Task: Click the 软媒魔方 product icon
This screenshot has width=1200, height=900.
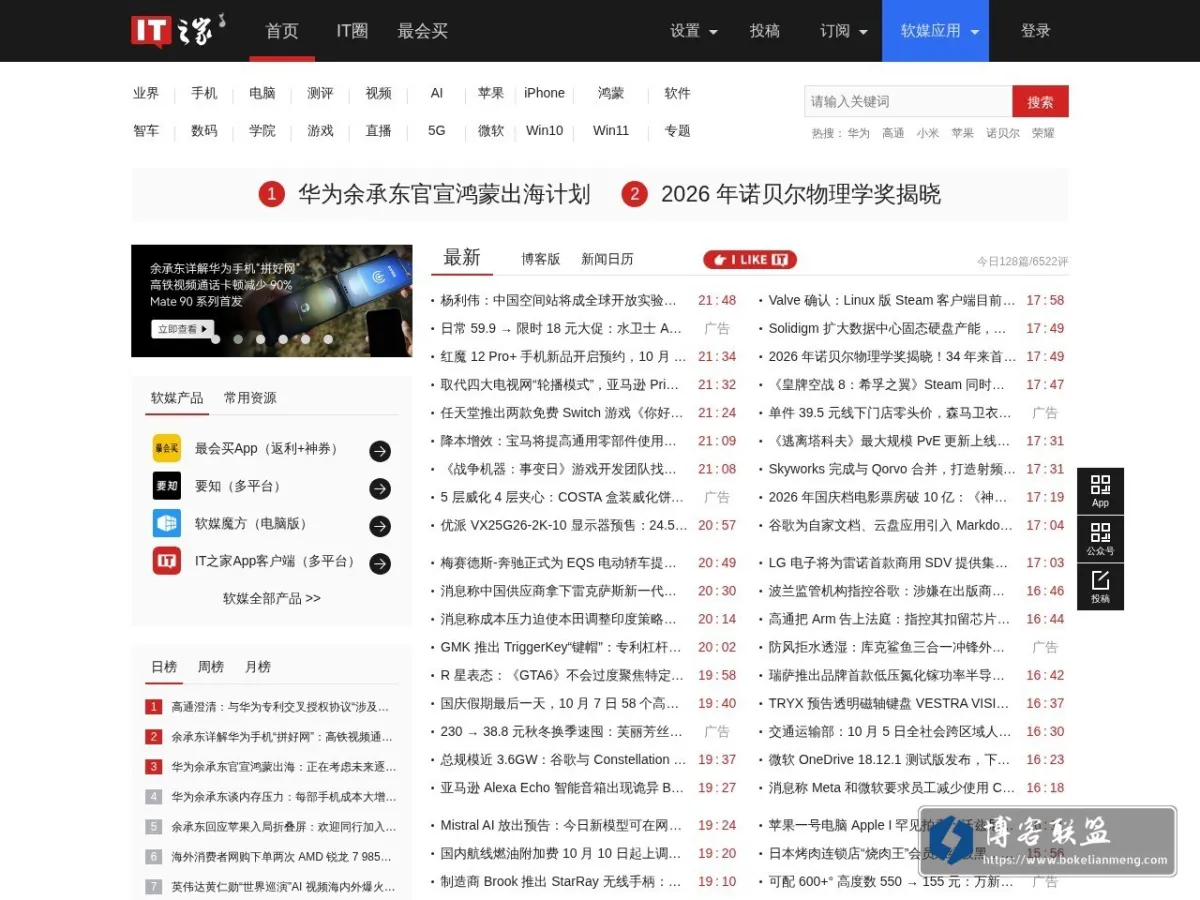Action: pyautogui.click(x=167, y=523)
